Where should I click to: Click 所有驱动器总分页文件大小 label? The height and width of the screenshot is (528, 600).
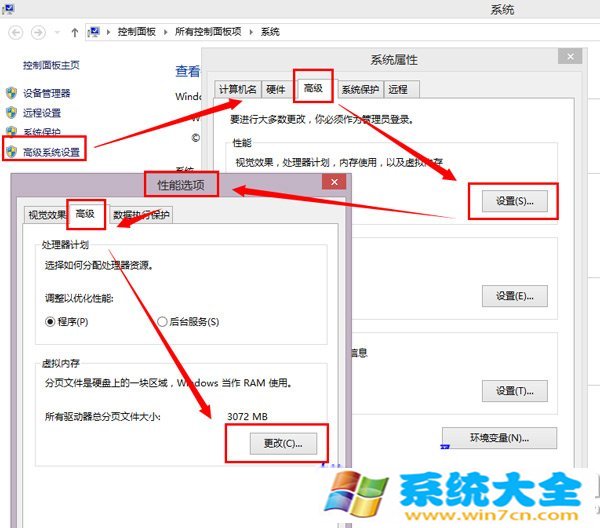(x=103, y=417)
